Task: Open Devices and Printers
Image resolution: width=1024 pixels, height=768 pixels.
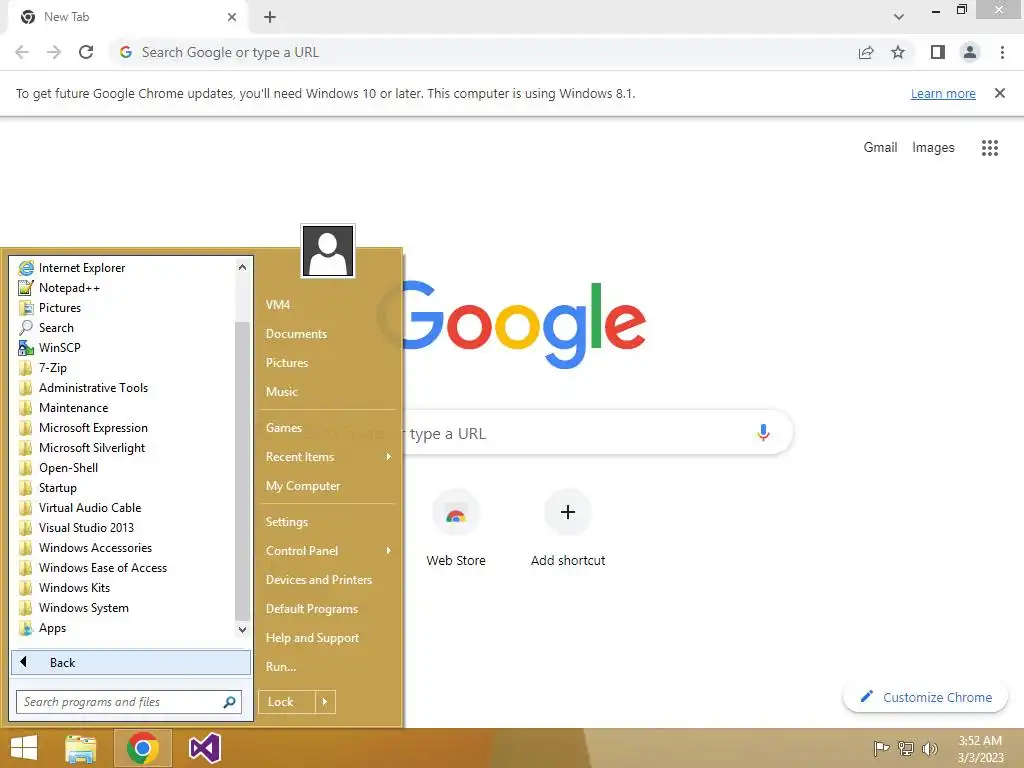Action: pos(319,580)
